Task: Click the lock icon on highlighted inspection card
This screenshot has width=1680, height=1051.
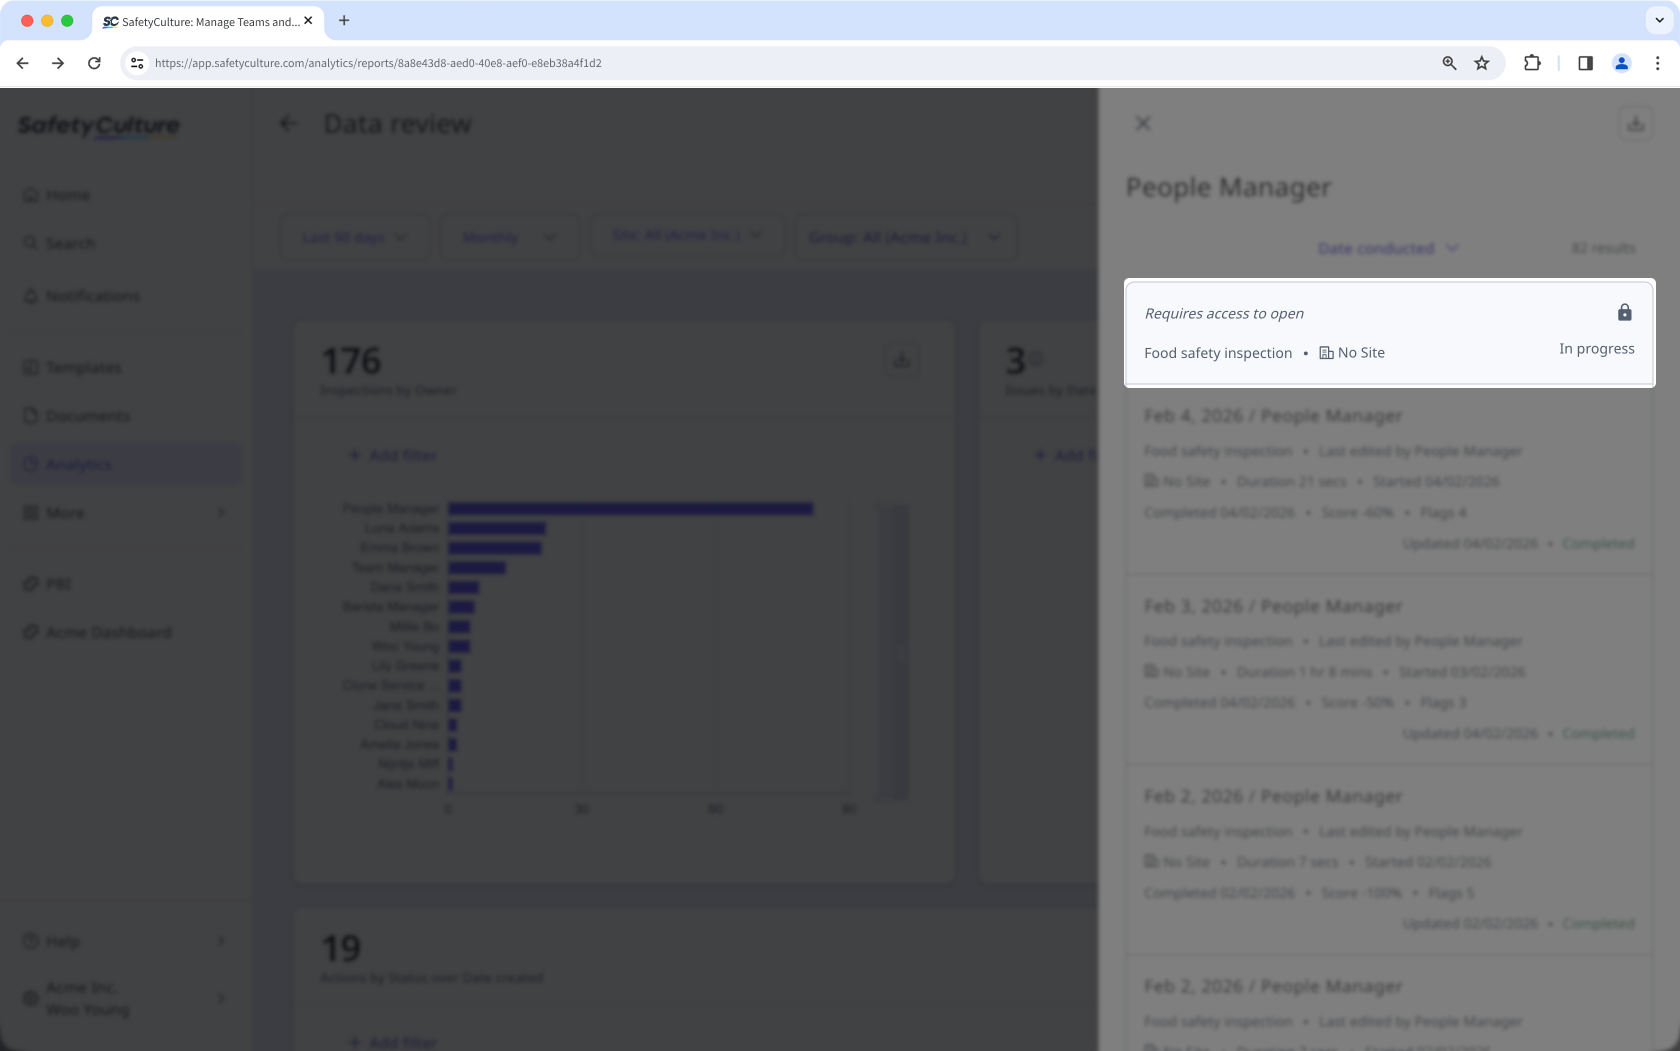Action: click(1624, 313)
